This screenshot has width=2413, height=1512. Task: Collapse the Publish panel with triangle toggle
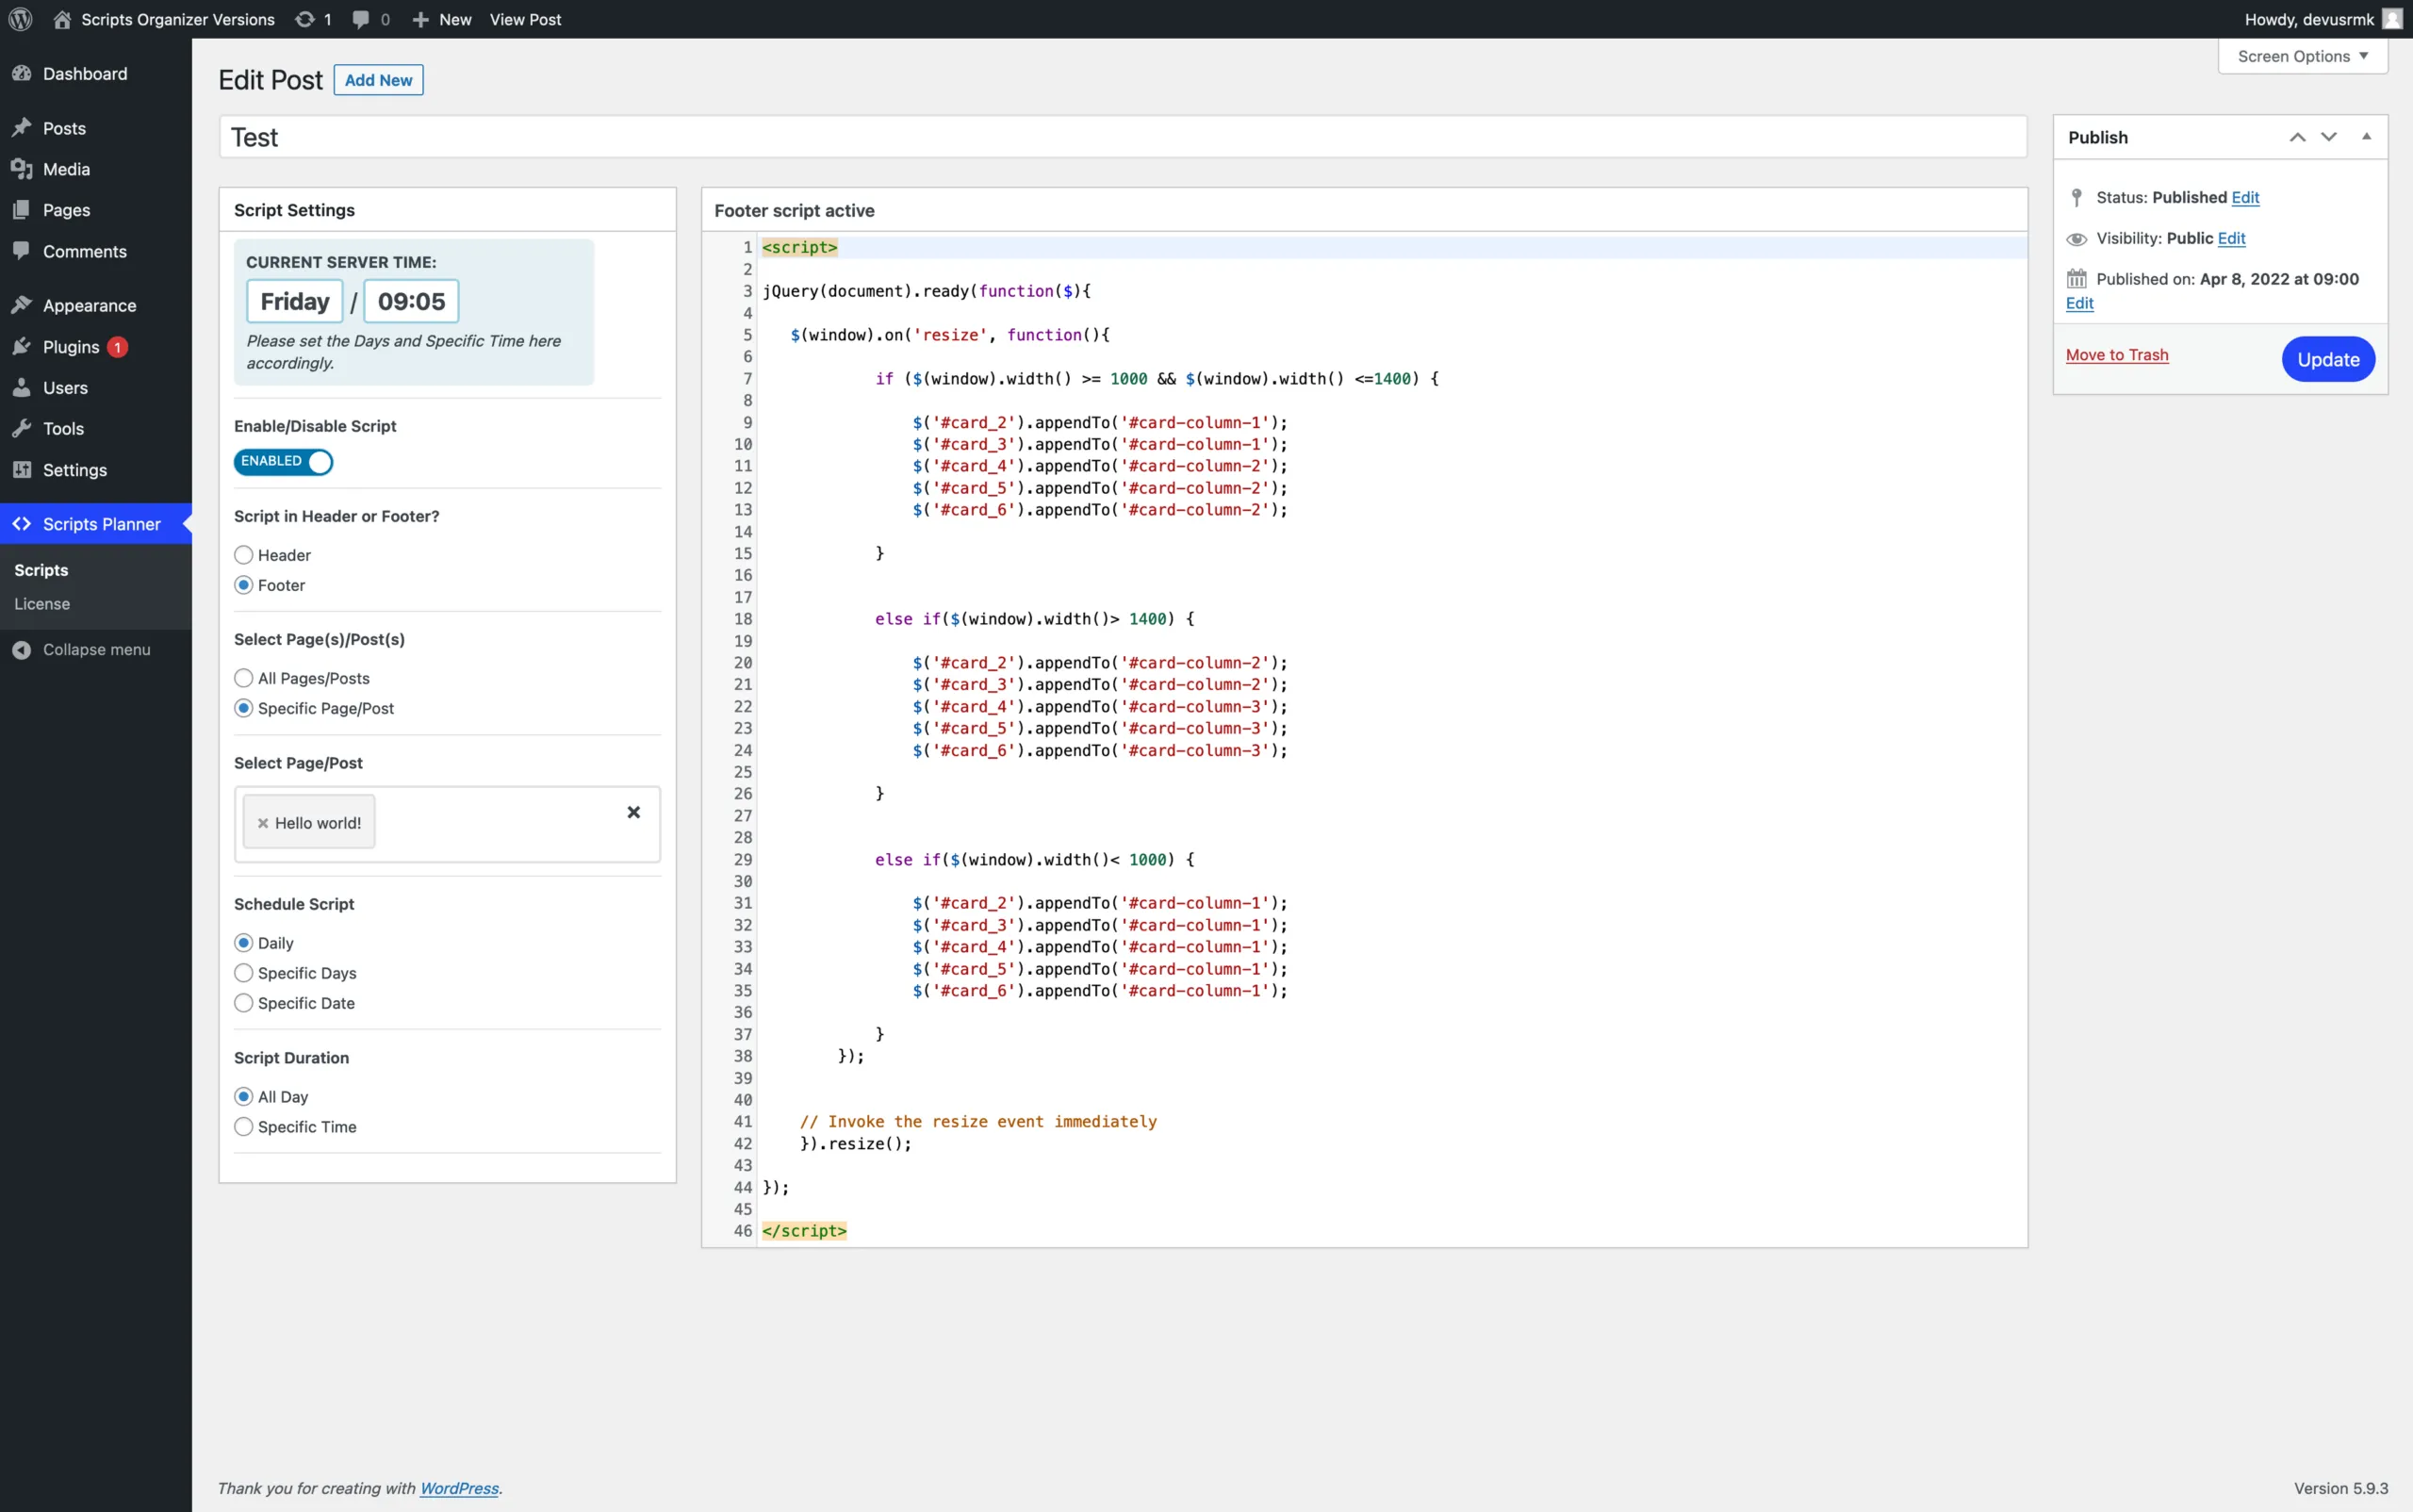coord(2366,137)
